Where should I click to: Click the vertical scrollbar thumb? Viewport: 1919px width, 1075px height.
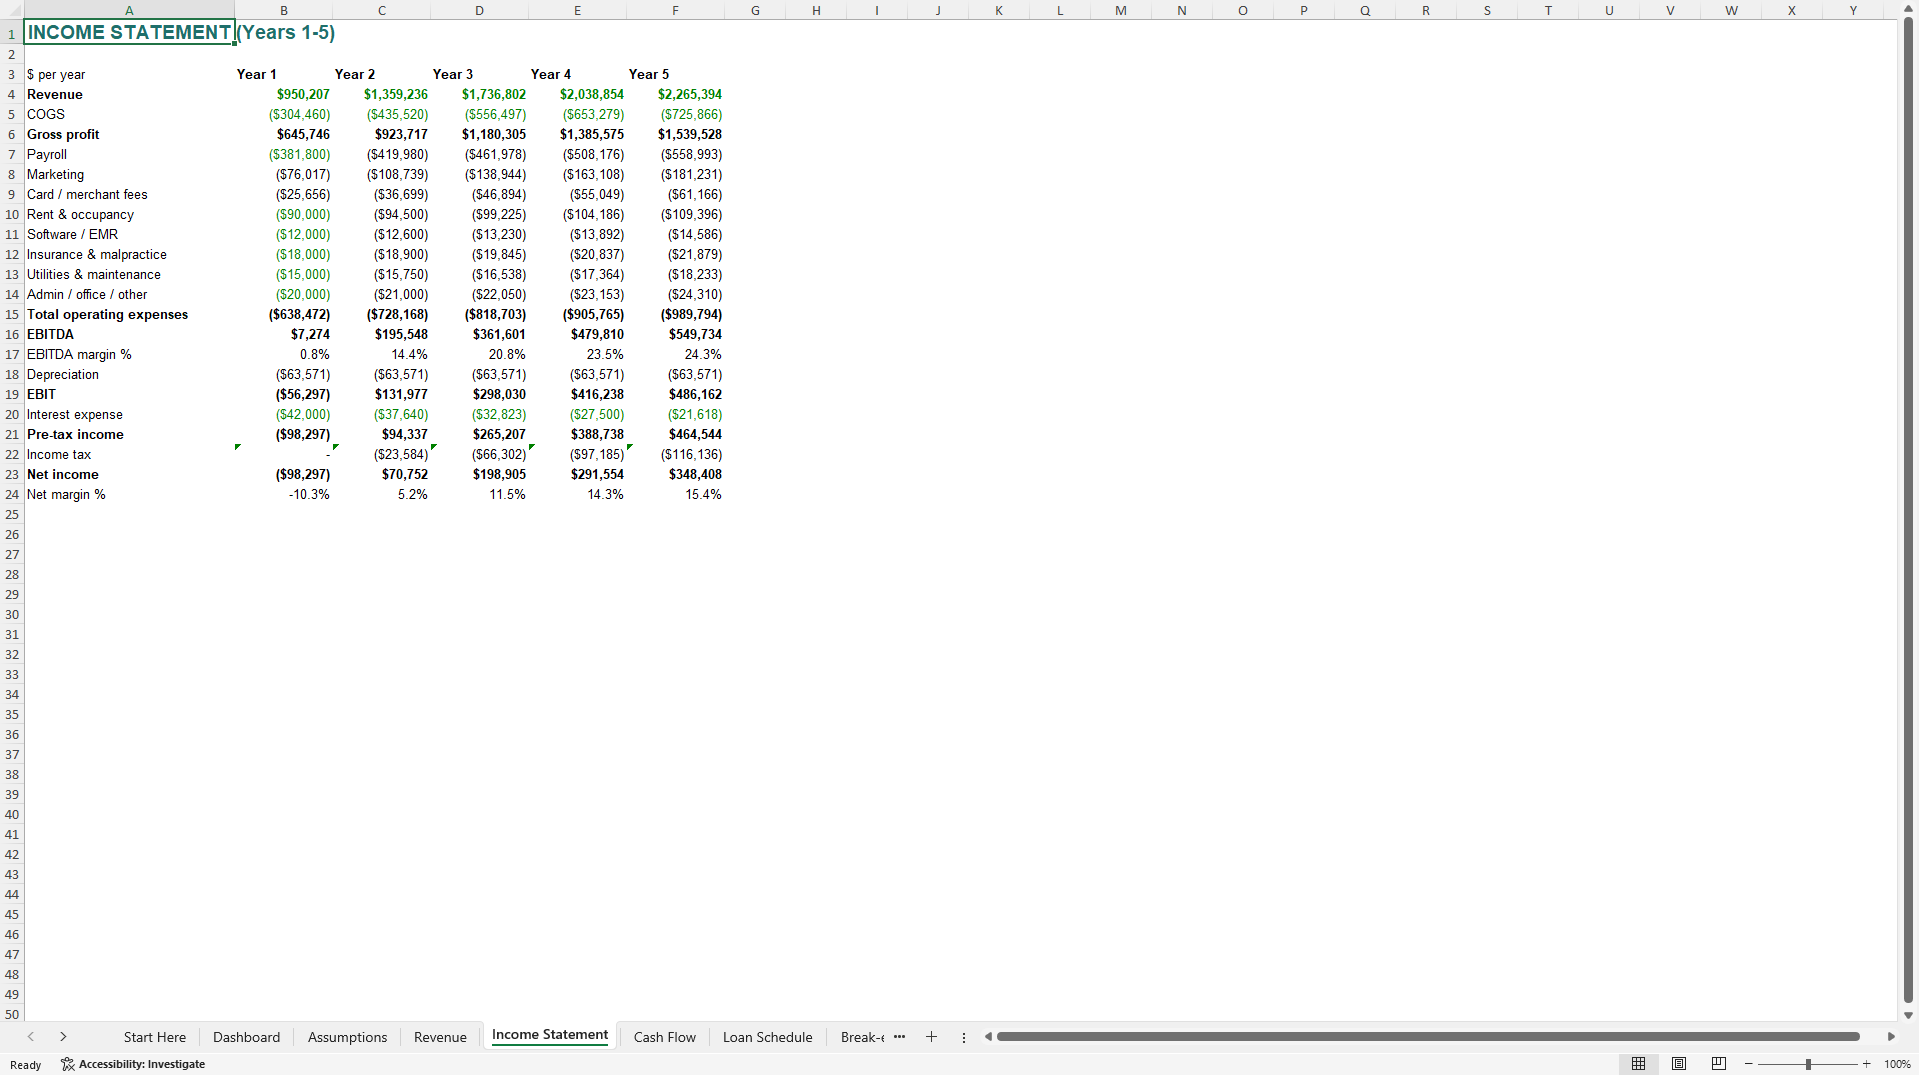tap(1908, 510)
